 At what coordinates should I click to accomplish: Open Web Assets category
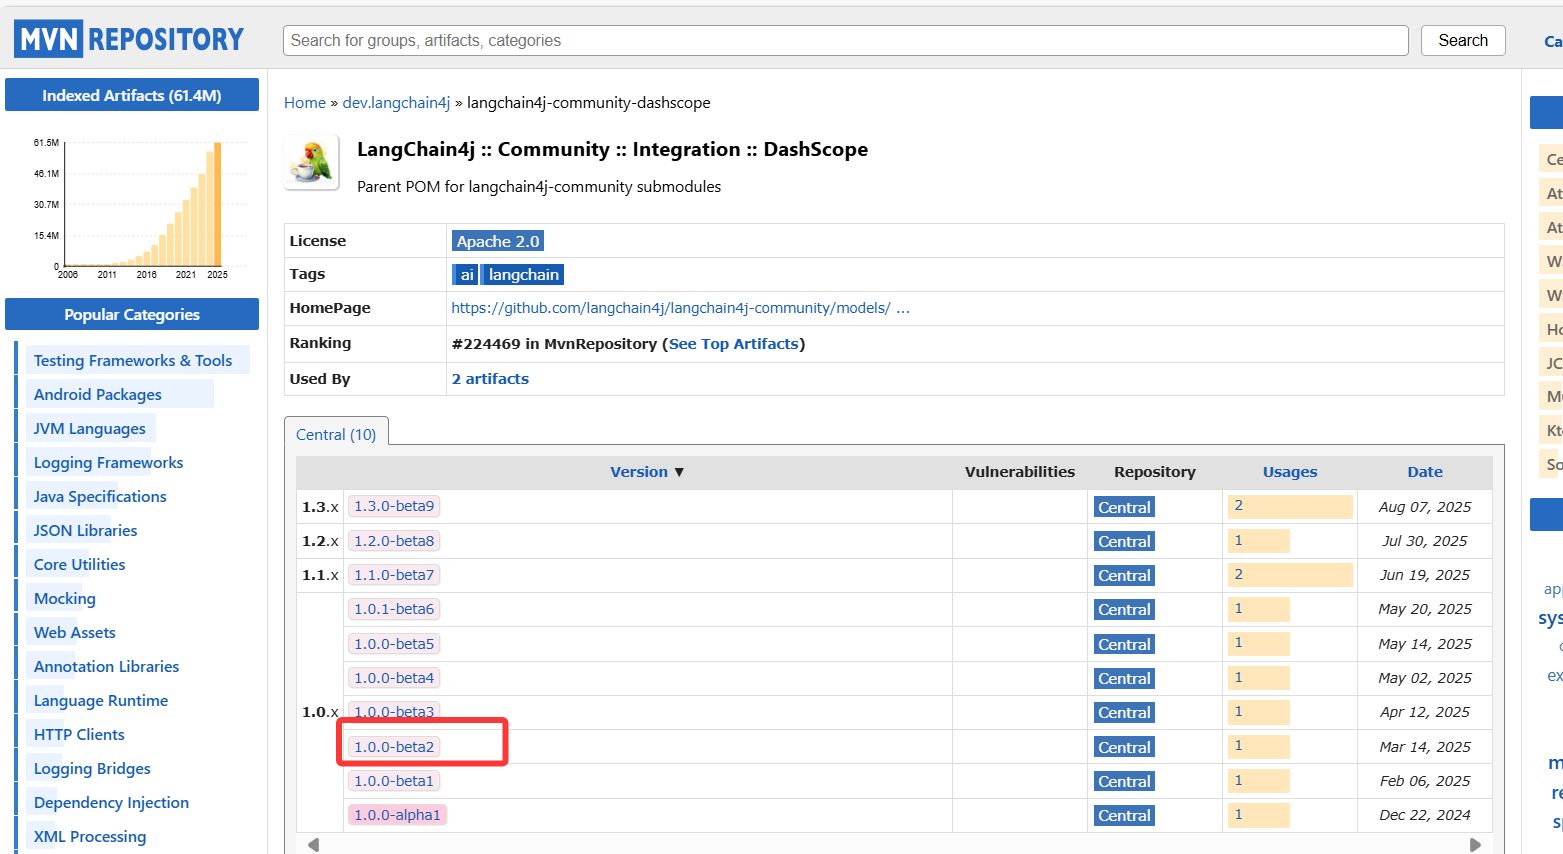[x=75, y=632]
